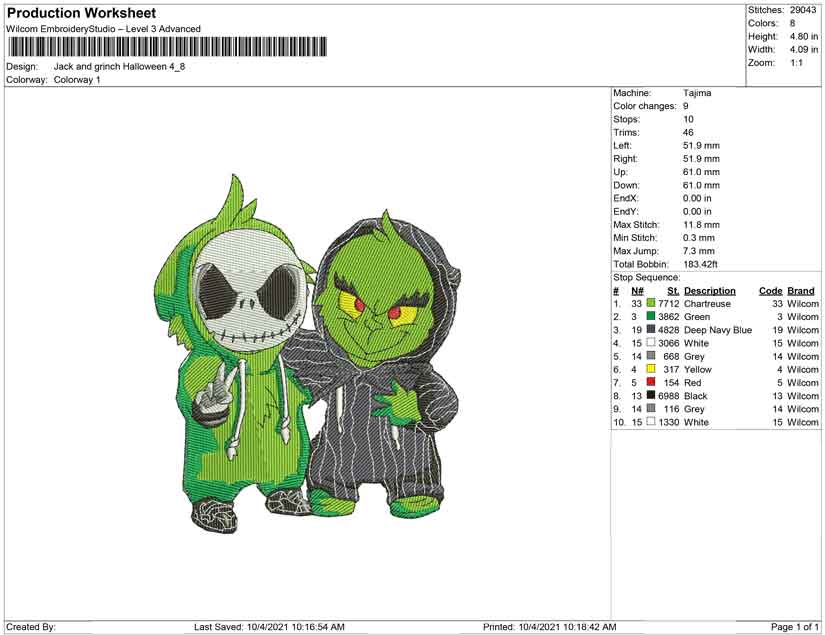Viewport: 825px width, 635px height.
Task: Click the Chartreuse color swatch in row 1
Action: (x=651, y=303)
